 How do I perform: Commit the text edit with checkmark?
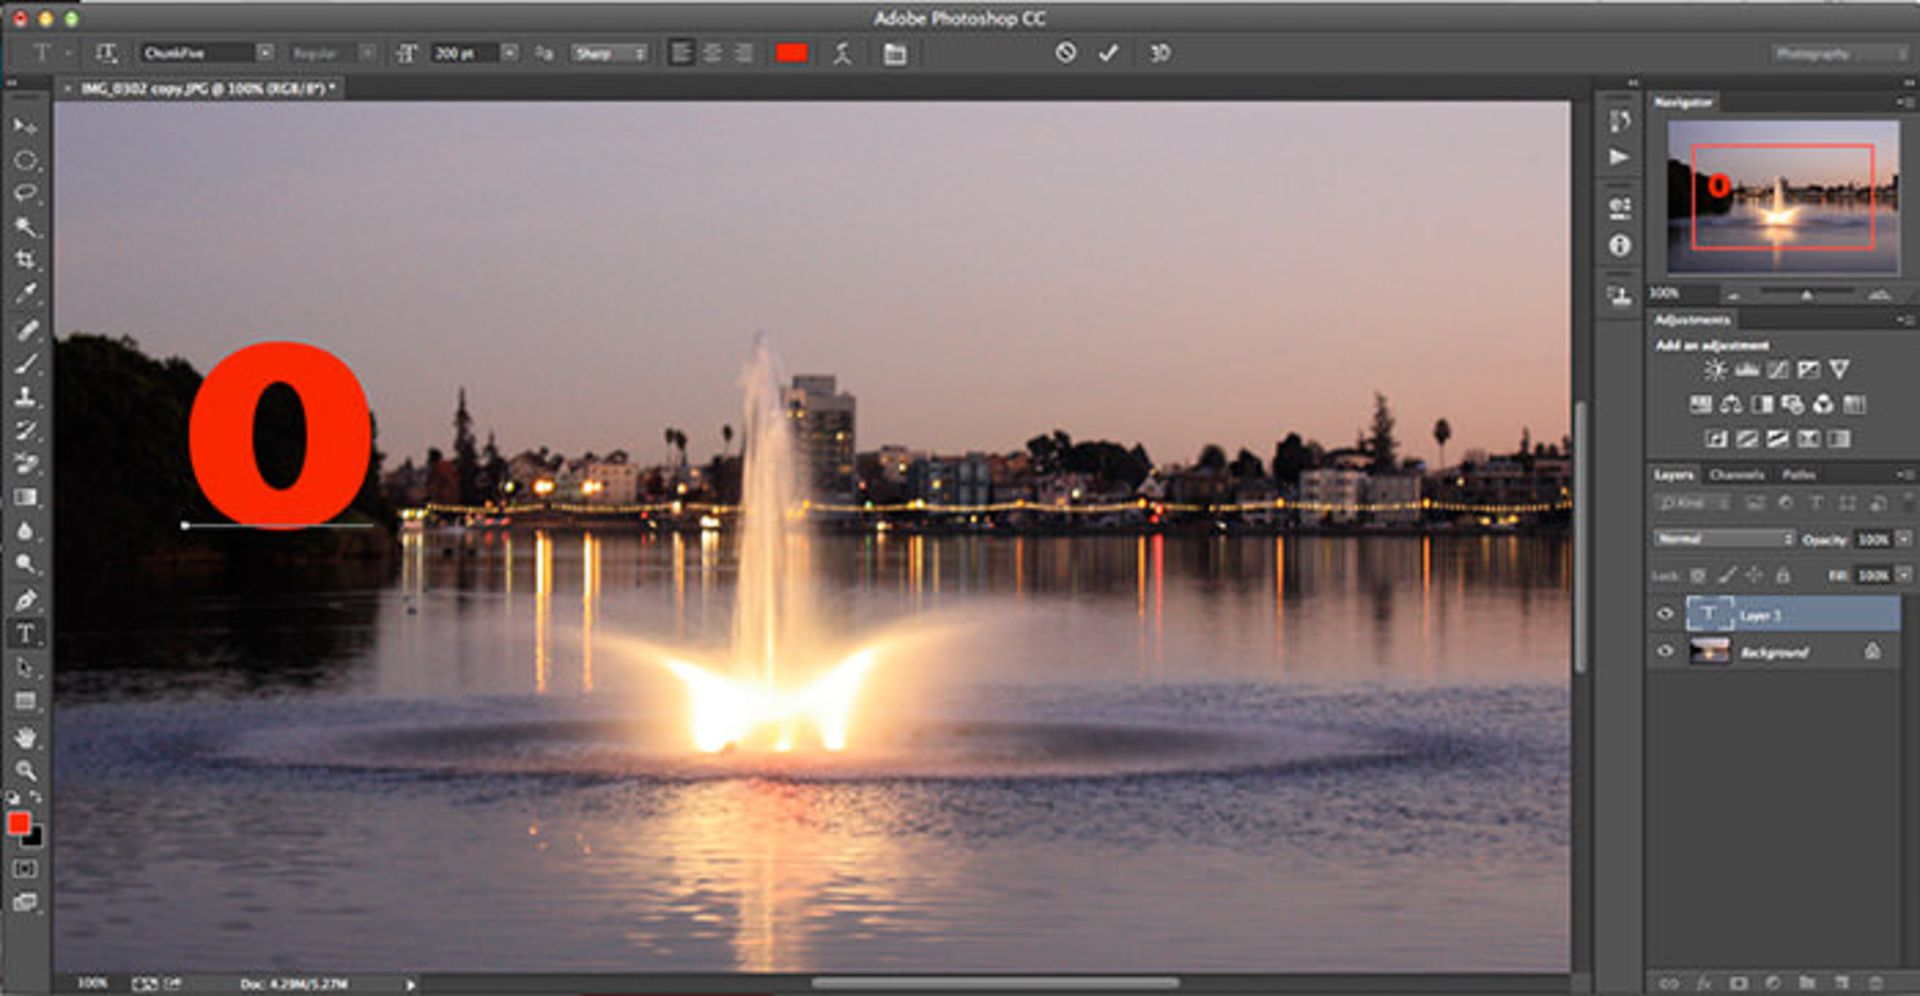pos(1108,53)
